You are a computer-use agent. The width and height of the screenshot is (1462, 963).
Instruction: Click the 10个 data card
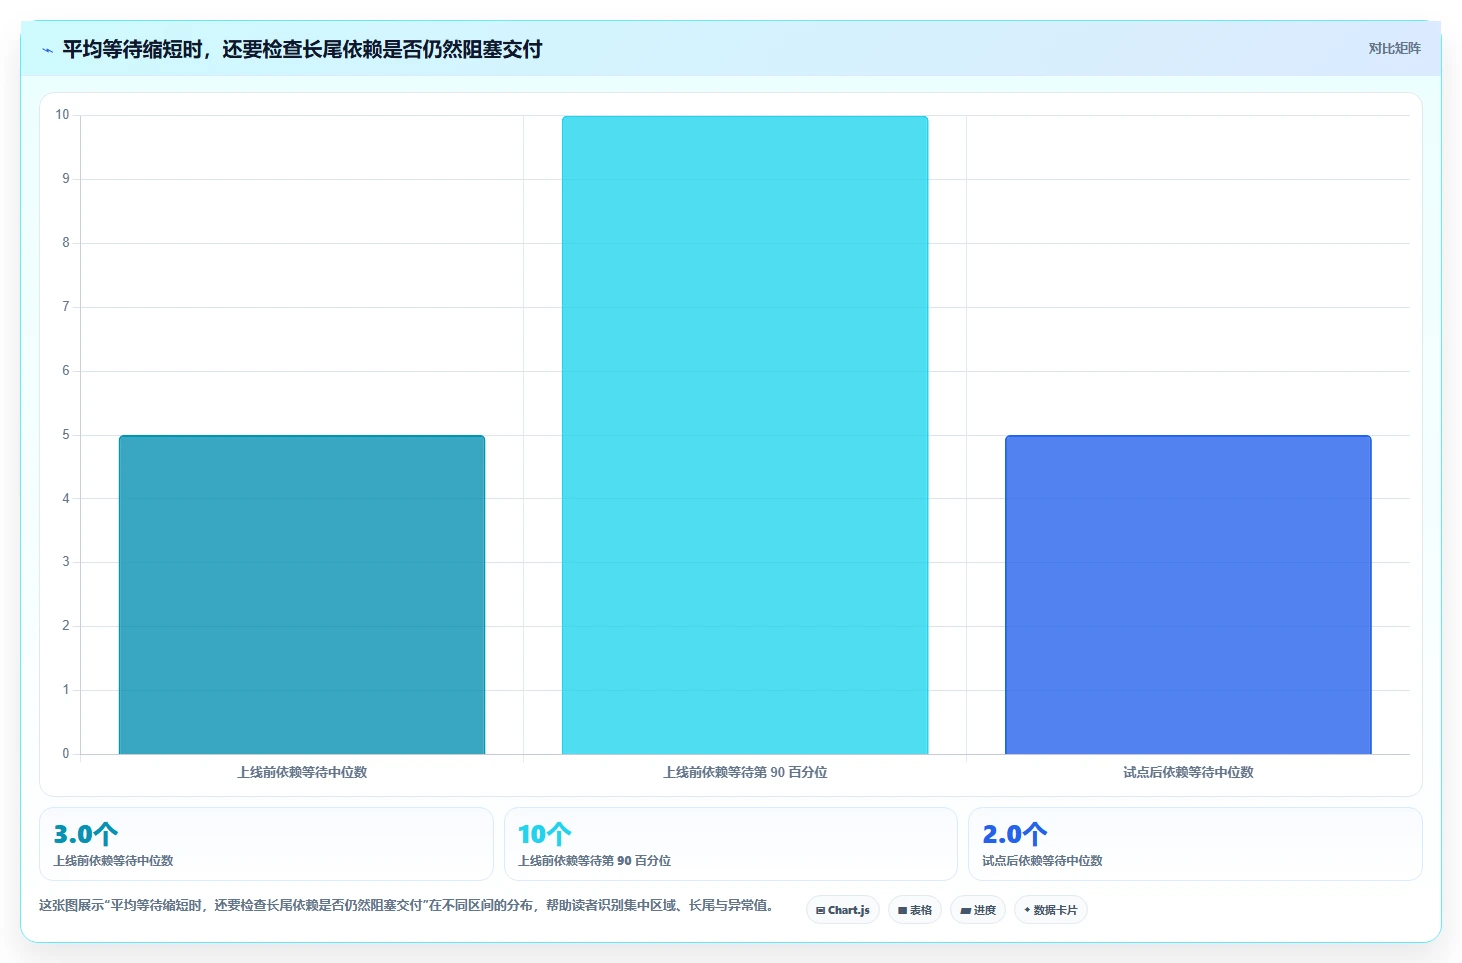point(731,844)
